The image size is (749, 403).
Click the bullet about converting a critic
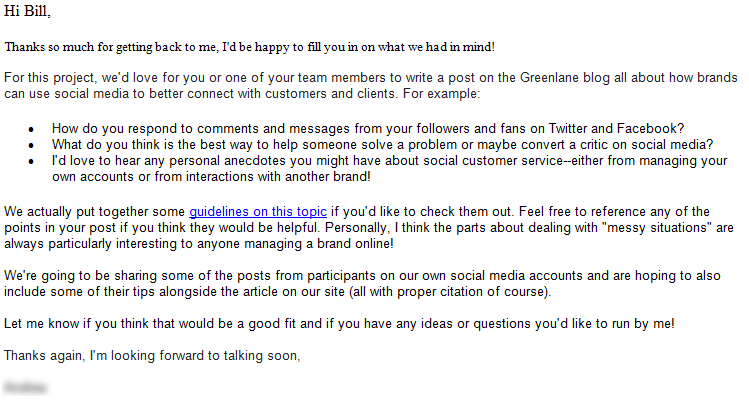(382, 144)
